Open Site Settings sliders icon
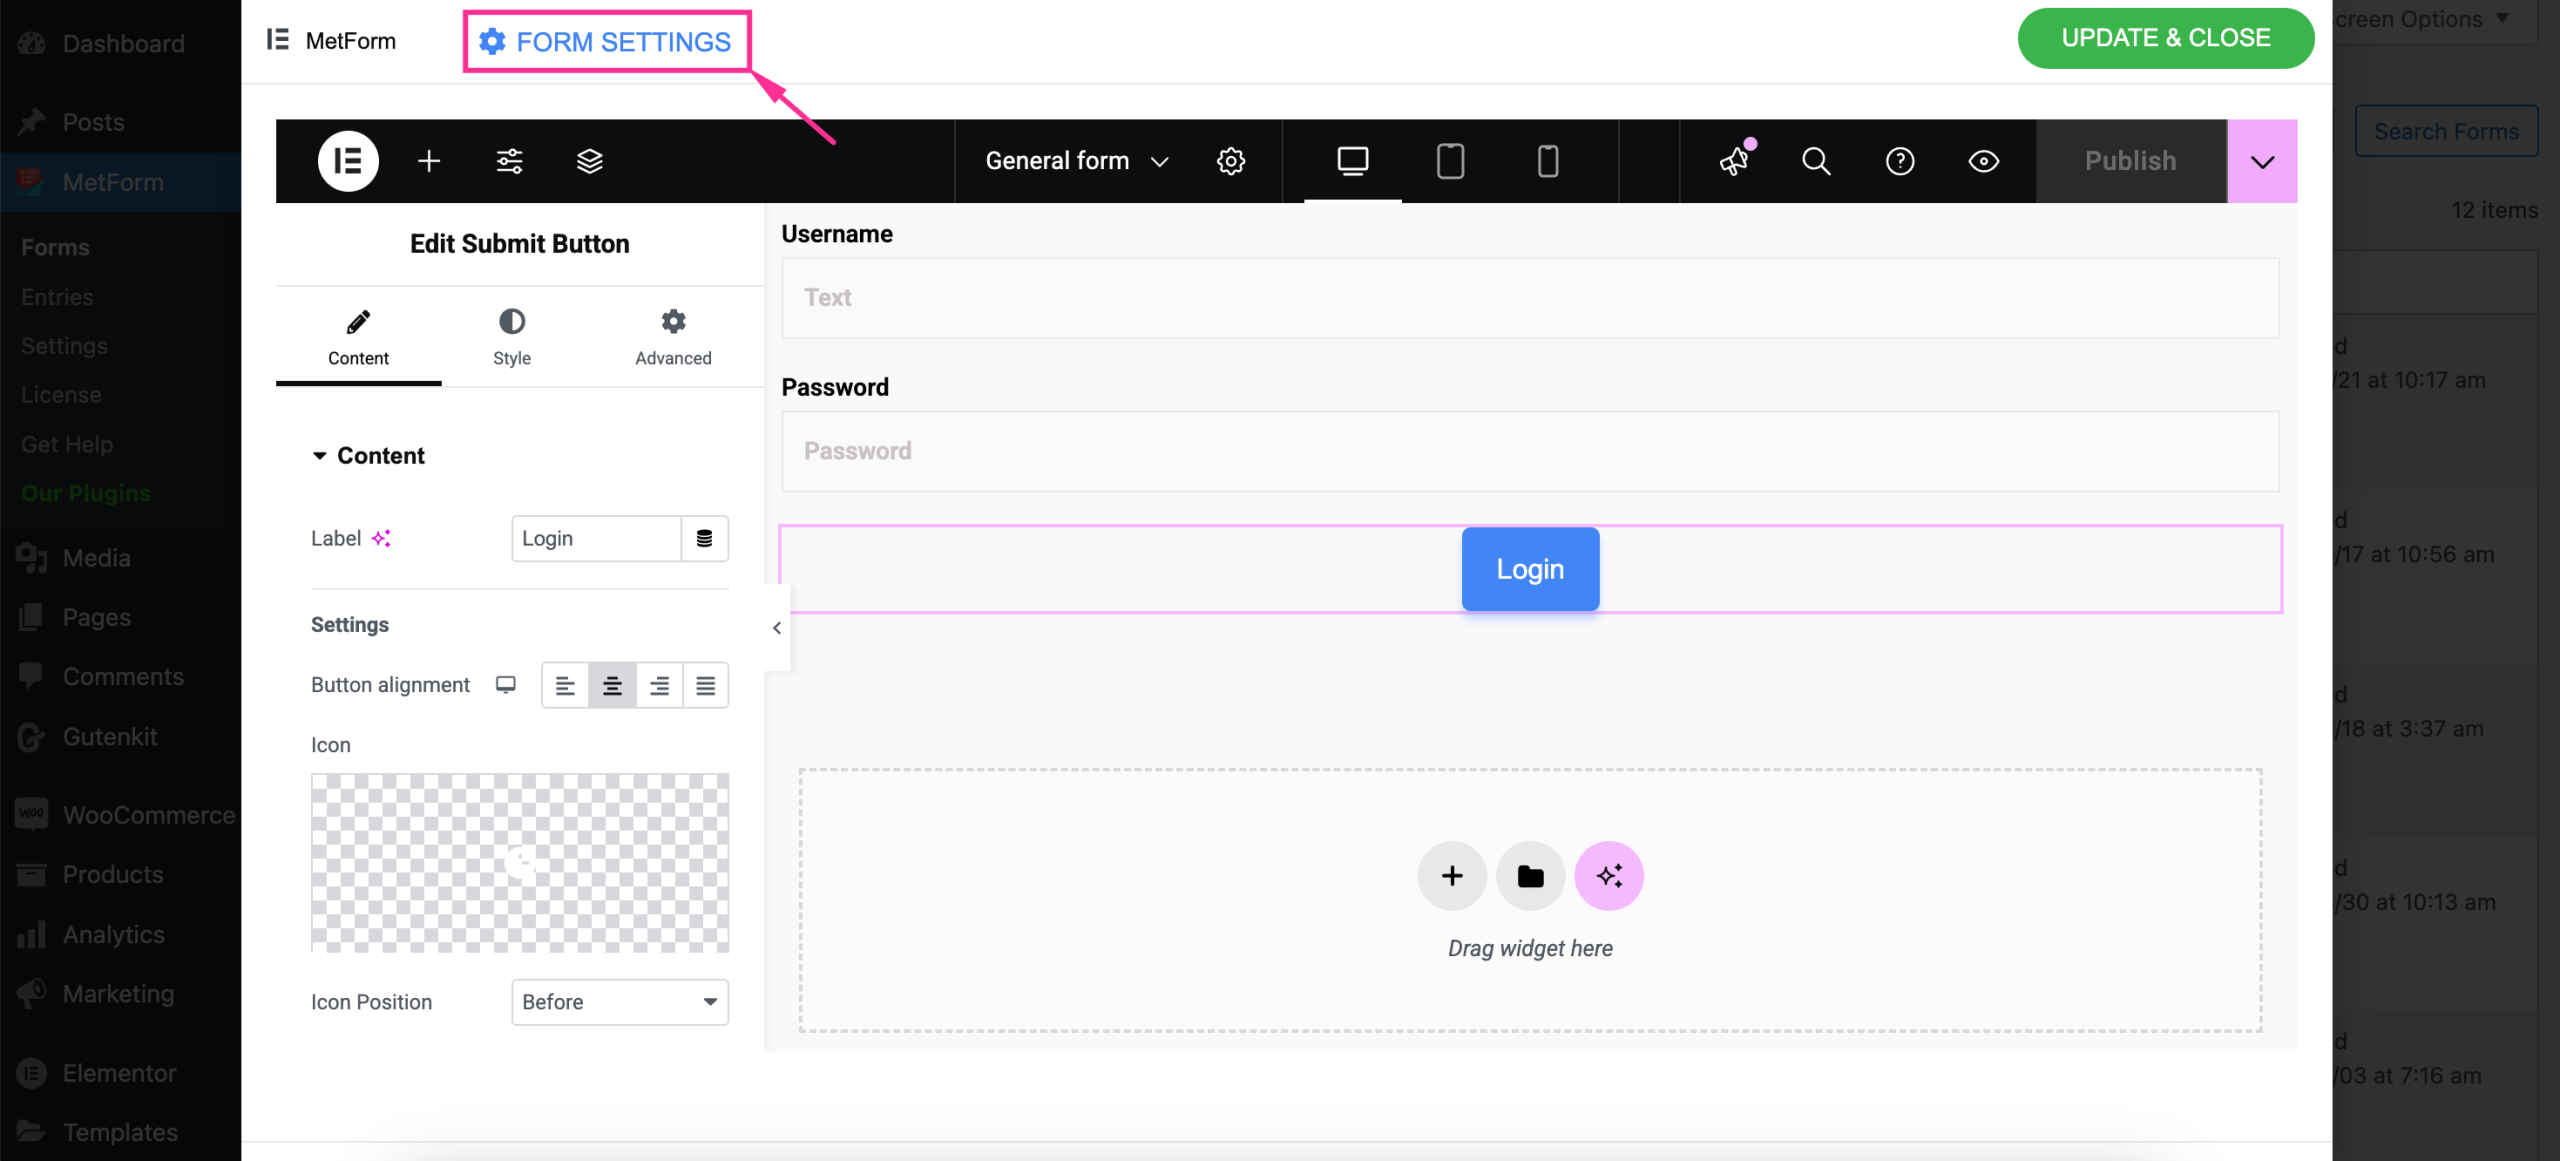The height and width of the screenshot is (1161, 2560). 510,161
